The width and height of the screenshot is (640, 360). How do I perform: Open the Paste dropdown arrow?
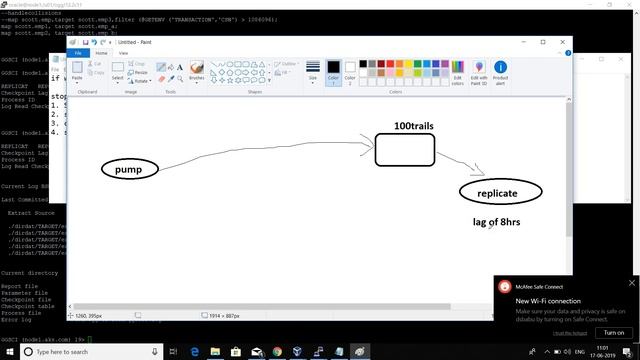click(77, 83)
